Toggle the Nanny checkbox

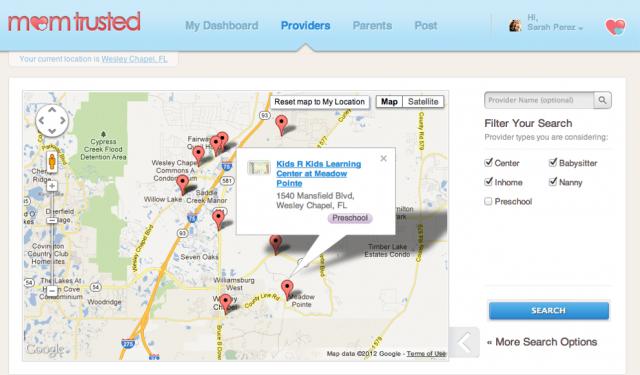553,182
